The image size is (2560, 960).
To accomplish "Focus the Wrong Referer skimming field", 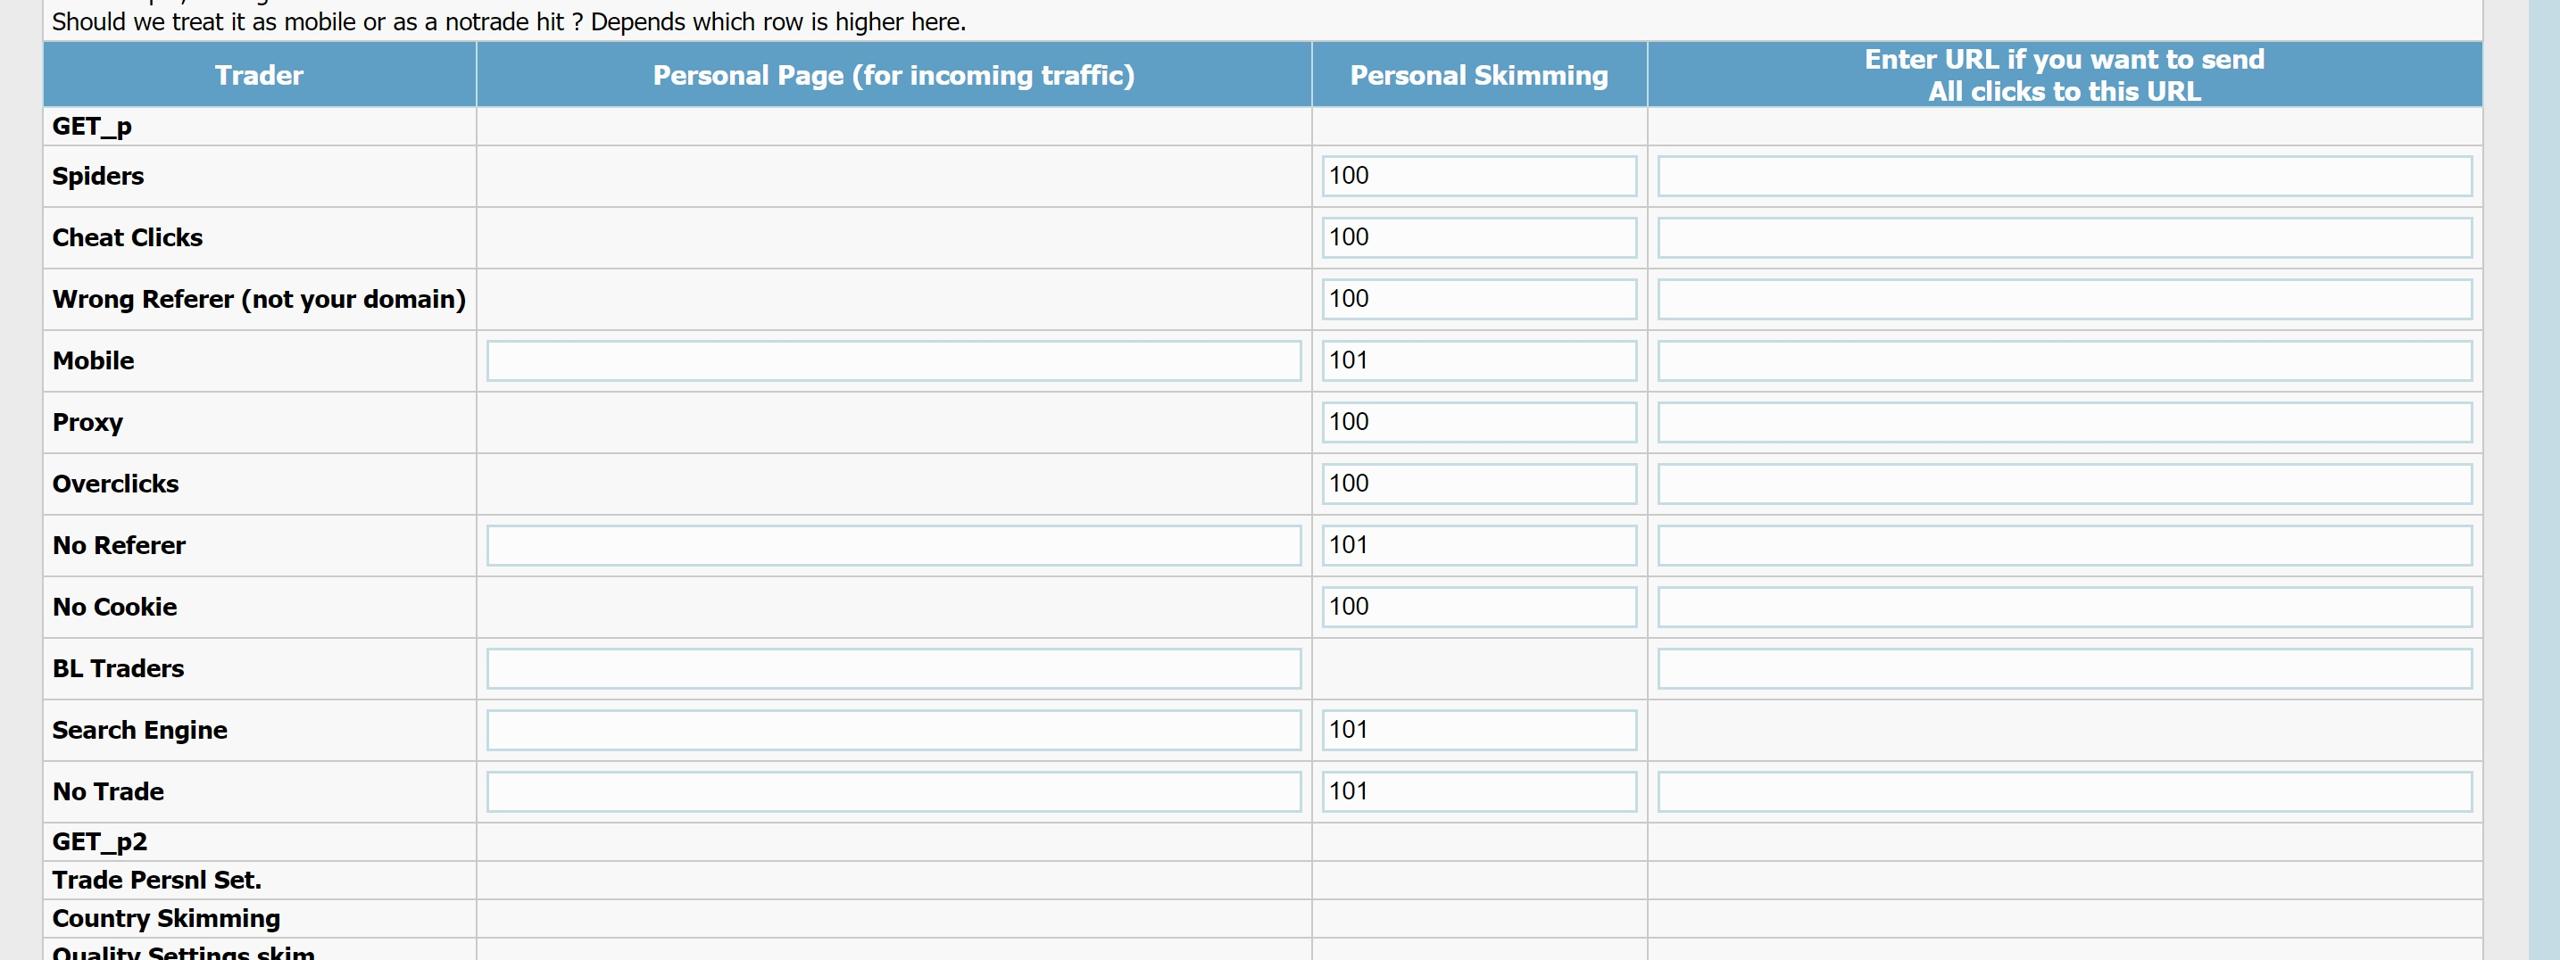I will pos(1479,299).
